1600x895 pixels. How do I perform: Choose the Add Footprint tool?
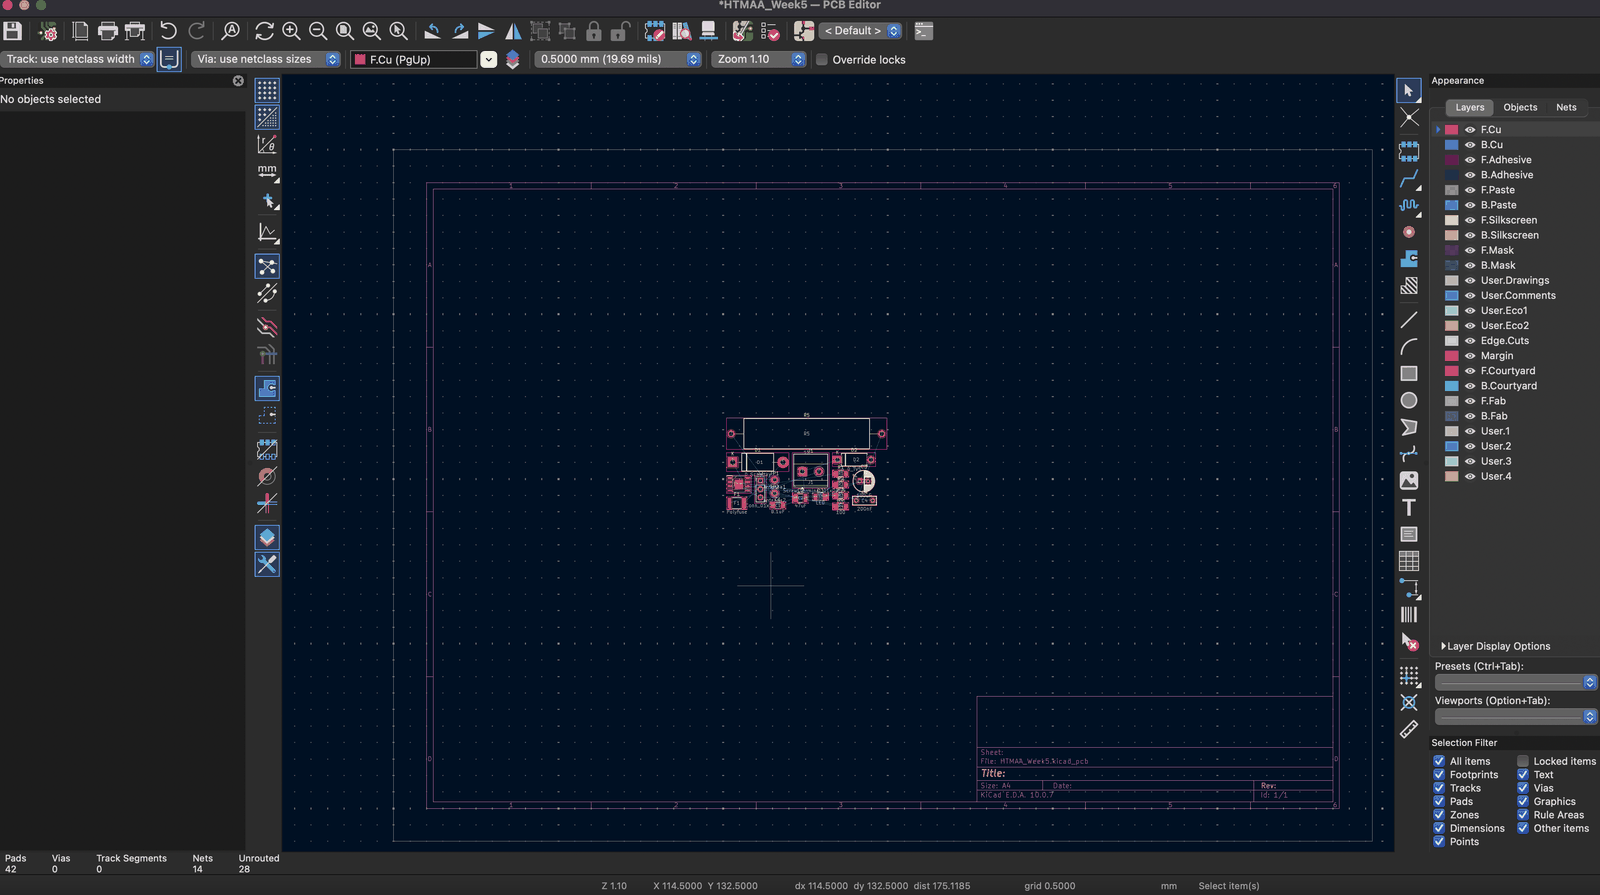tap(1409, 152)
